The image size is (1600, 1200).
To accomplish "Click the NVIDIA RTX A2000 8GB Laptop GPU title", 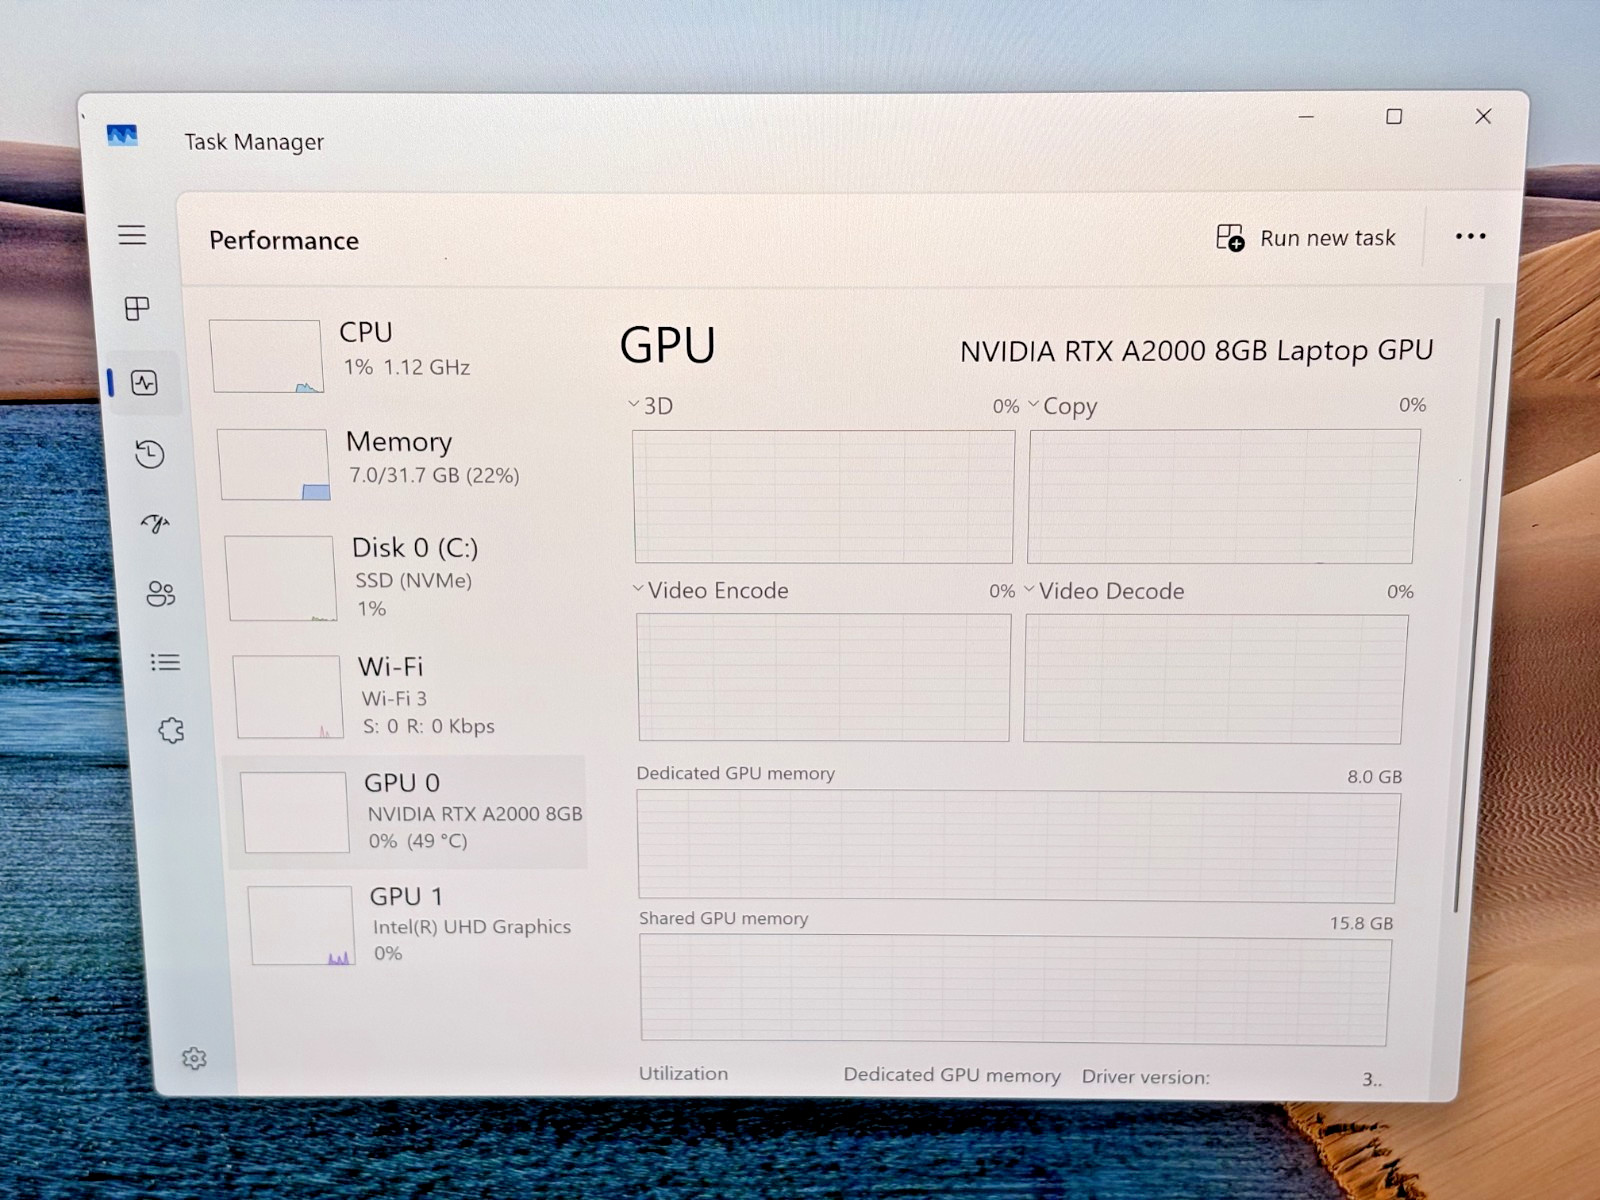I will 1196,350.
